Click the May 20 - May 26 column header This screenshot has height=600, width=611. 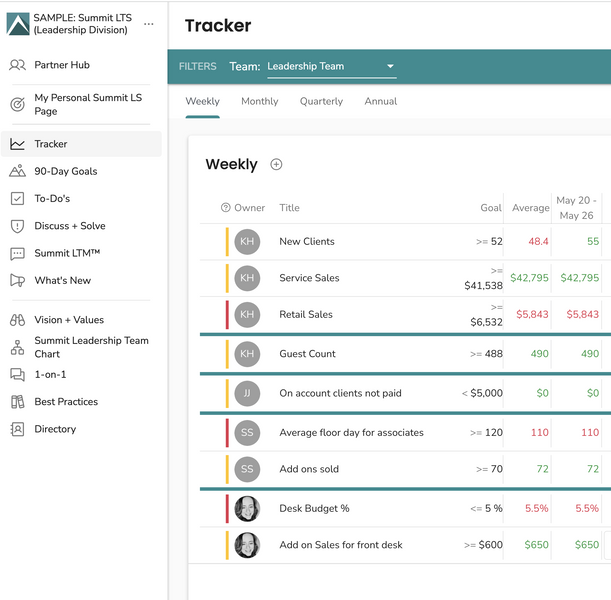(576, 208)
